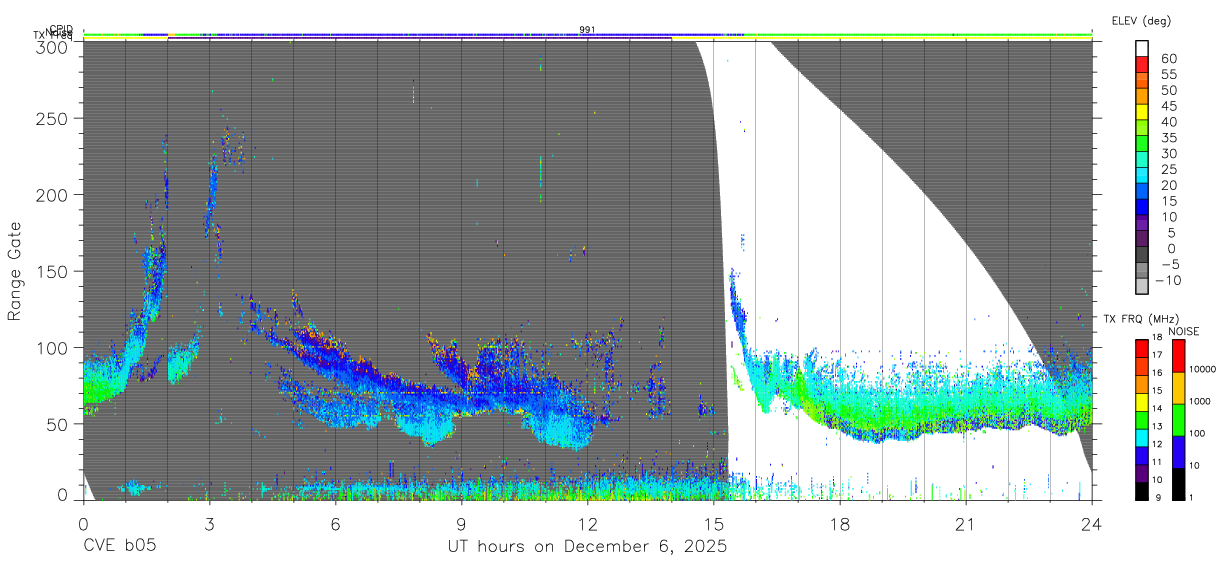The image size is (1228, 567).
Task: Click the '991' CPID value above plot
Action: [587, 30]
